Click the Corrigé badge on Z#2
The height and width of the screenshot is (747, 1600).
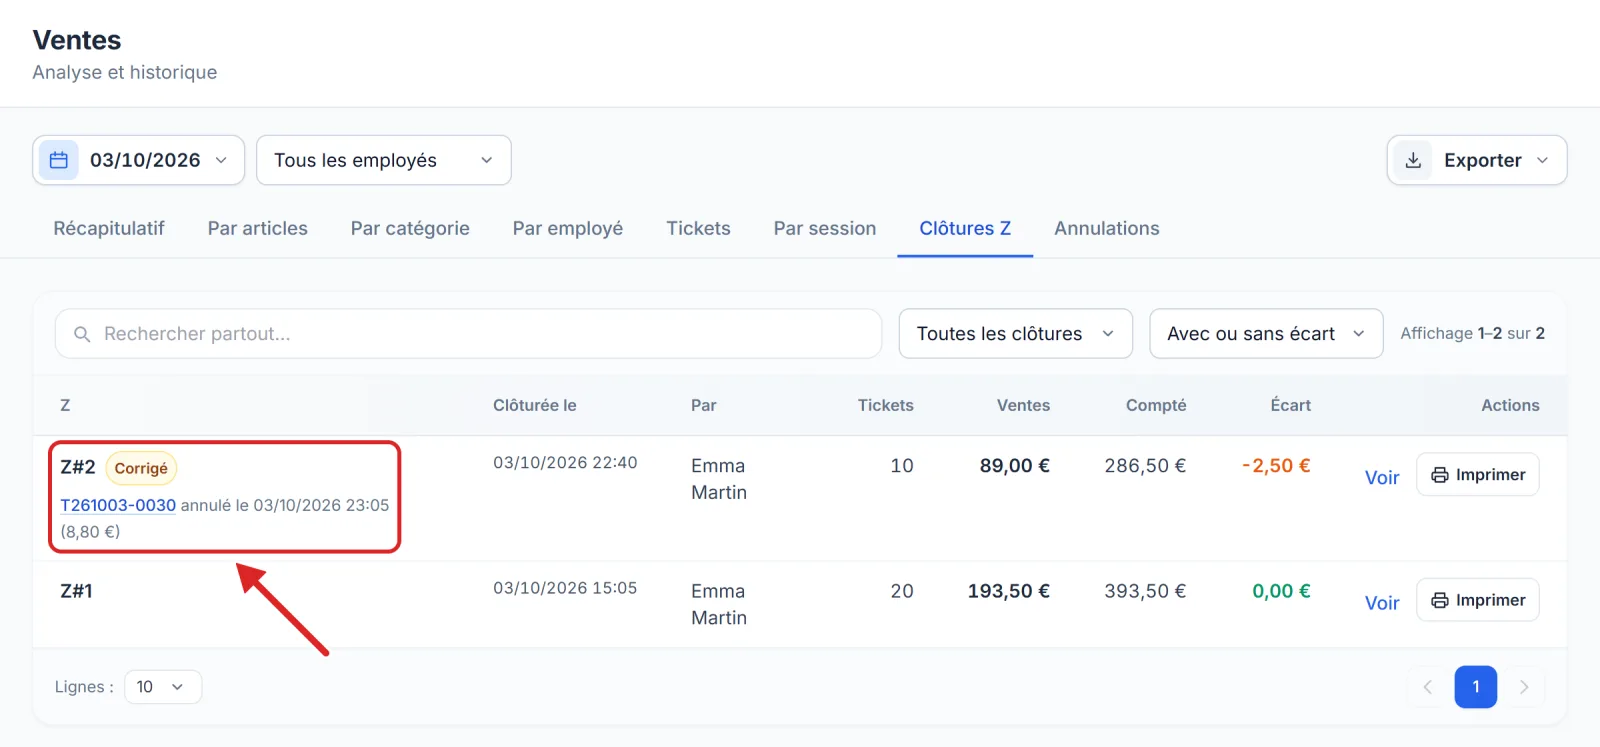coord(141,468)
